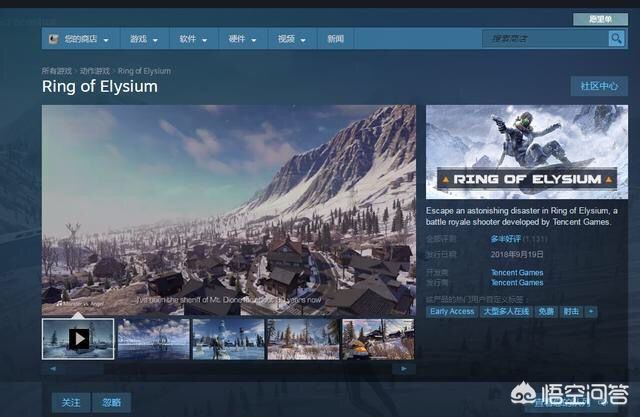The height and width of the screenshot is (417, 640).
Task: Open the 社区中心 community hub
Action: click(599, 86)
